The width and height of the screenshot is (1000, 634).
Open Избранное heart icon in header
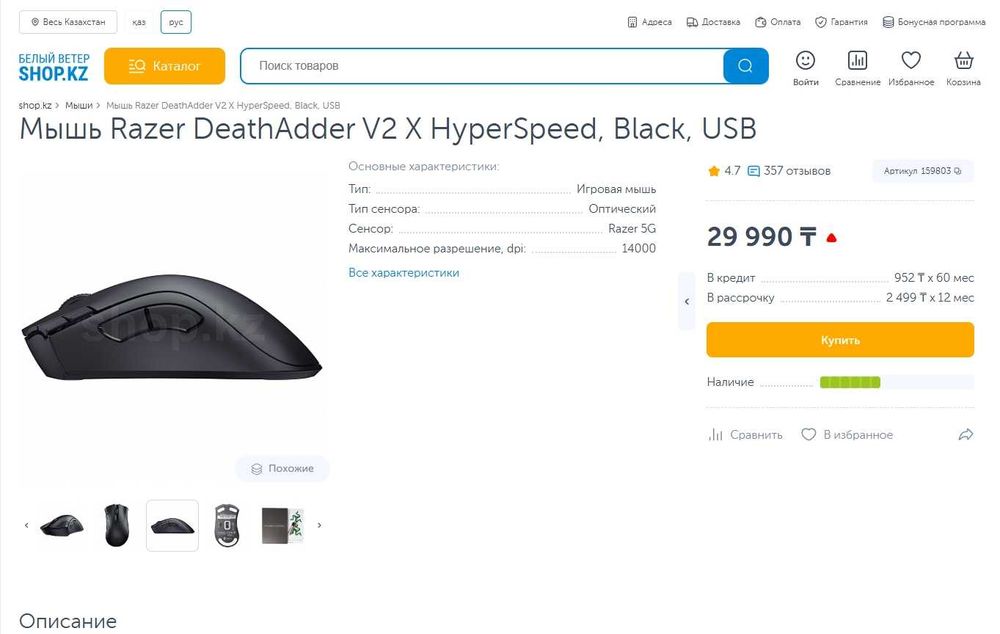[x=911, y=61]
